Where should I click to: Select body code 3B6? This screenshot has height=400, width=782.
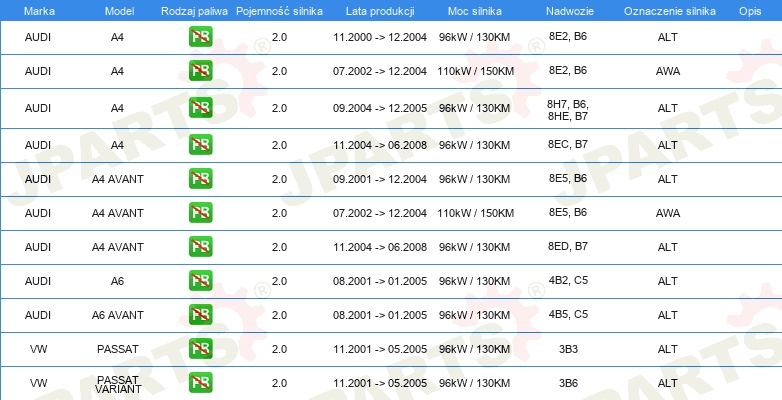(x=568, y=383)
